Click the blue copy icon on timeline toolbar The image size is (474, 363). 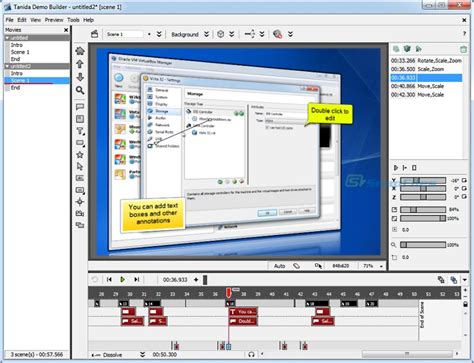click(453, 280)
